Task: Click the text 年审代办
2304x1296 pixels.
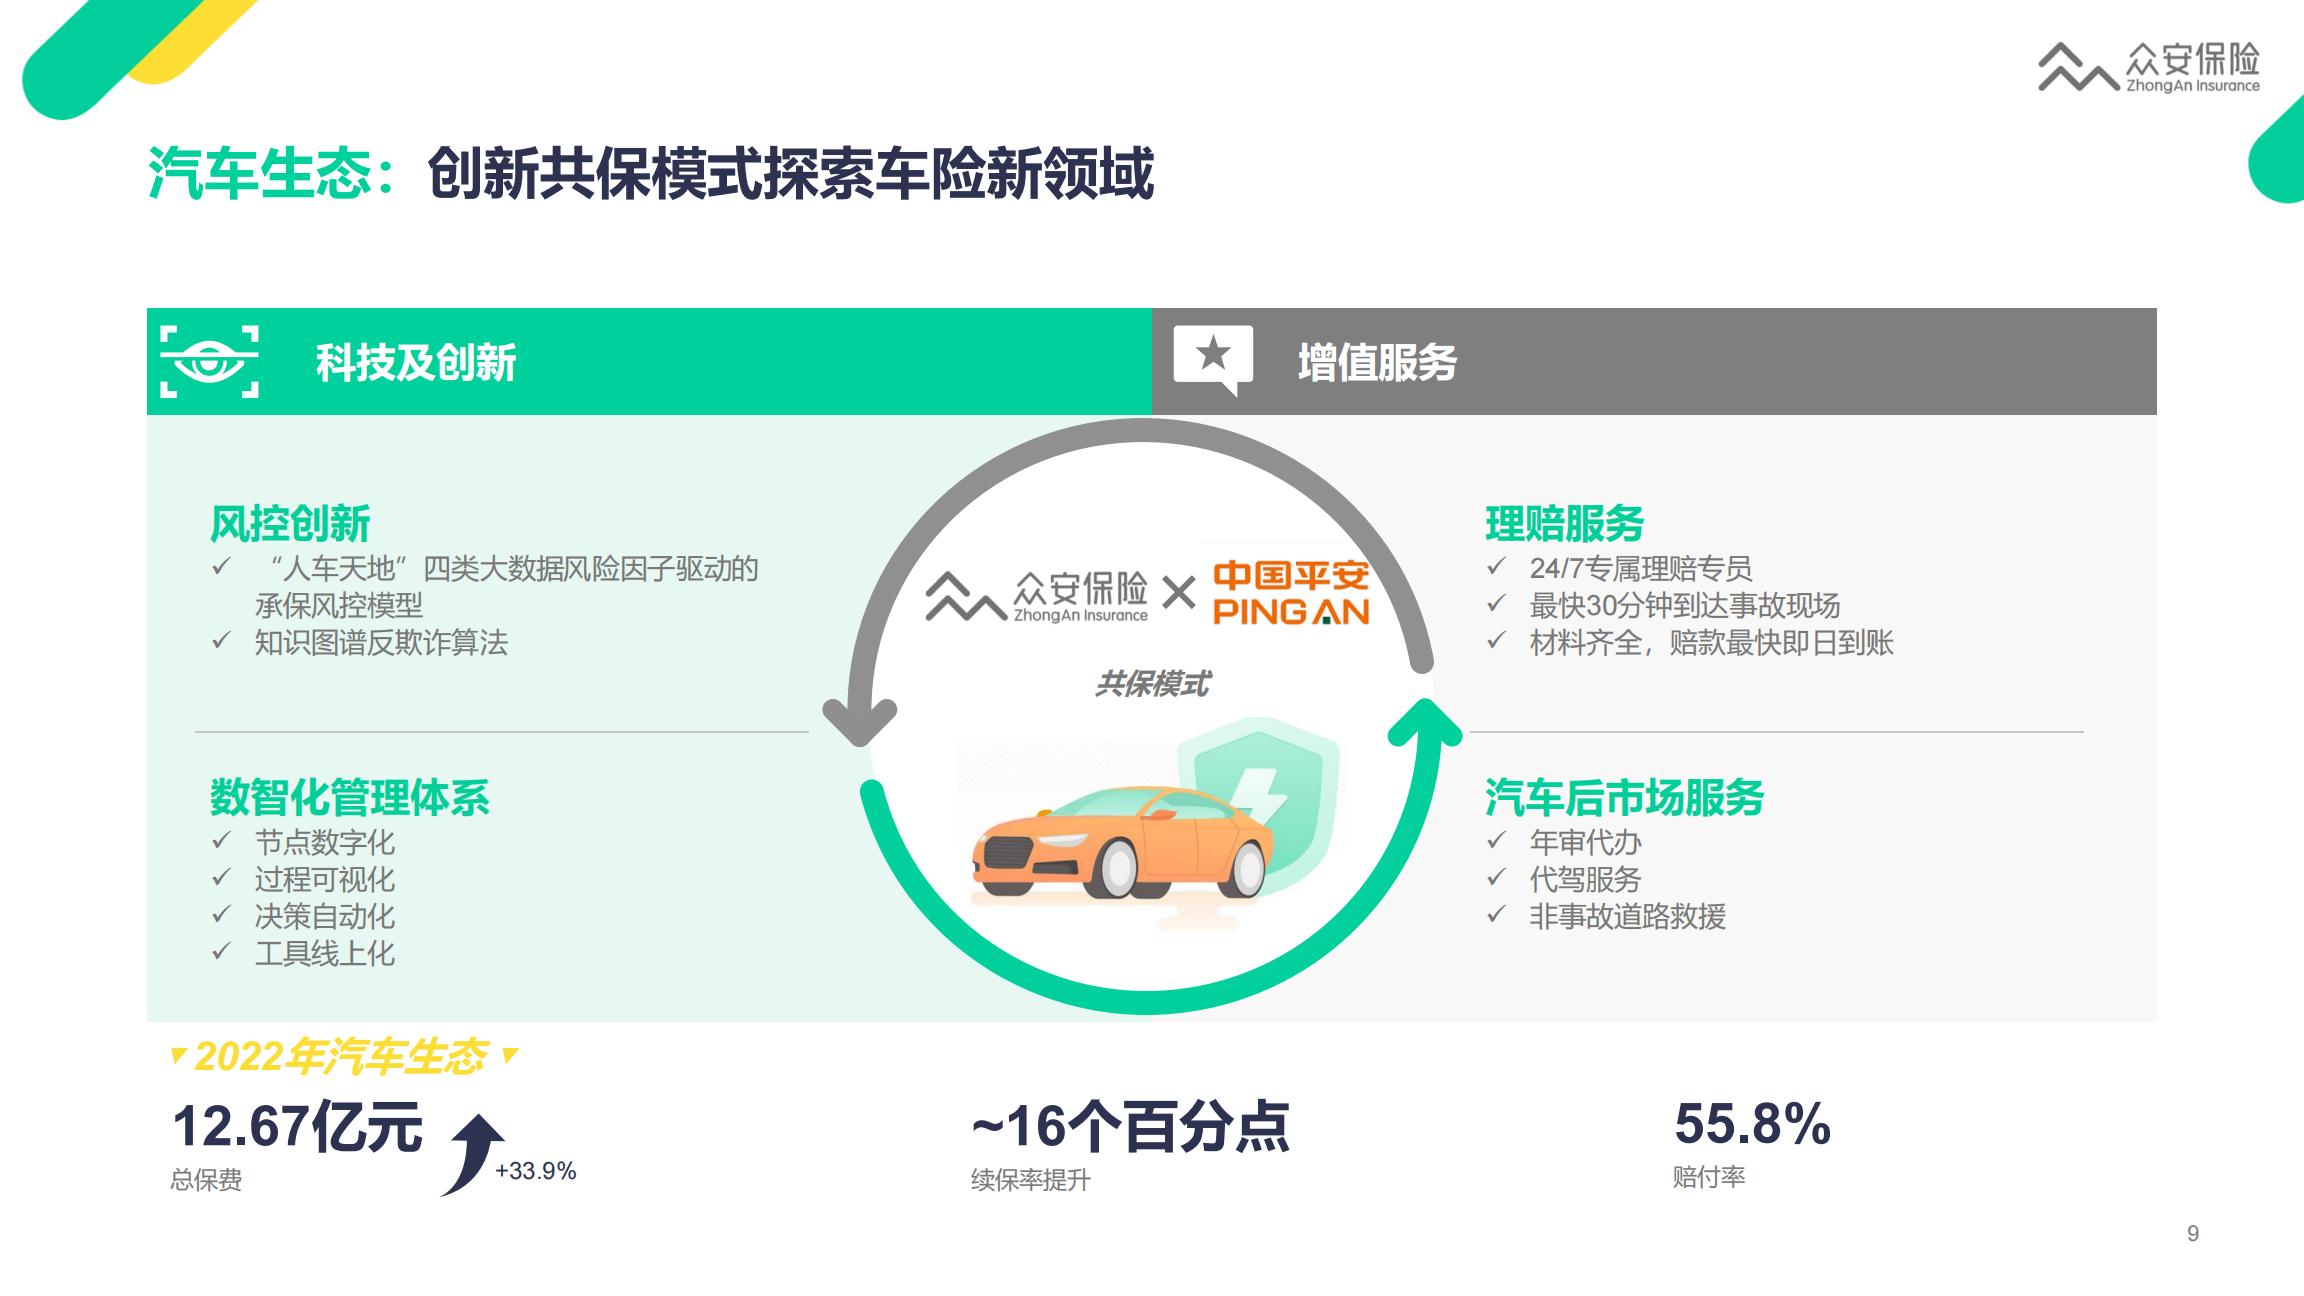Action: coord(1585,842)
